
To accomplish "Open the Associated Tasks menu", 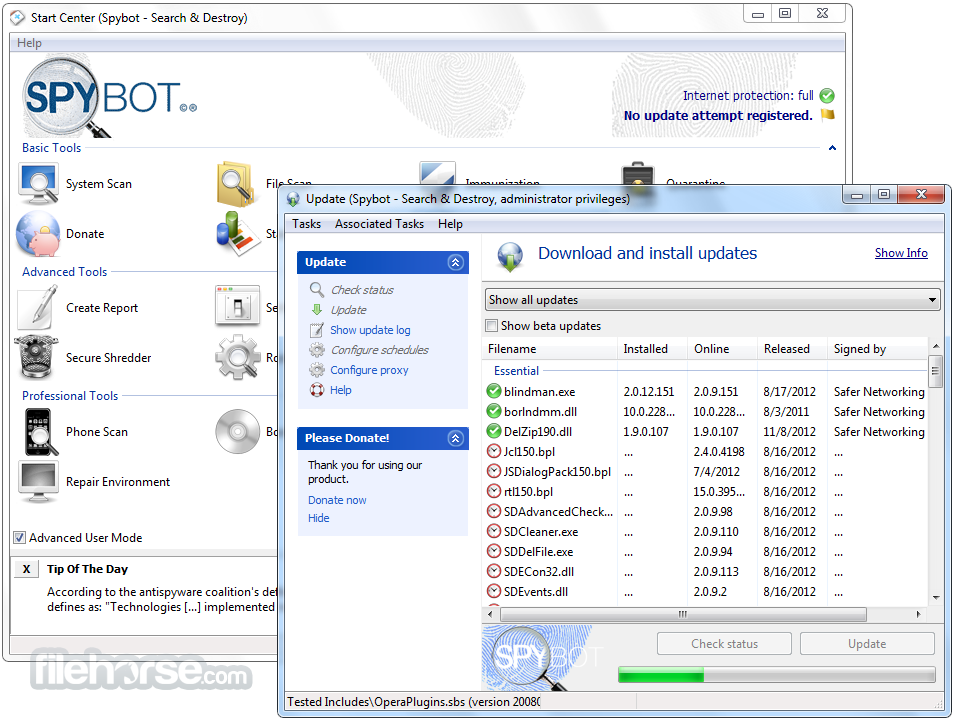I will coord(379,224).
